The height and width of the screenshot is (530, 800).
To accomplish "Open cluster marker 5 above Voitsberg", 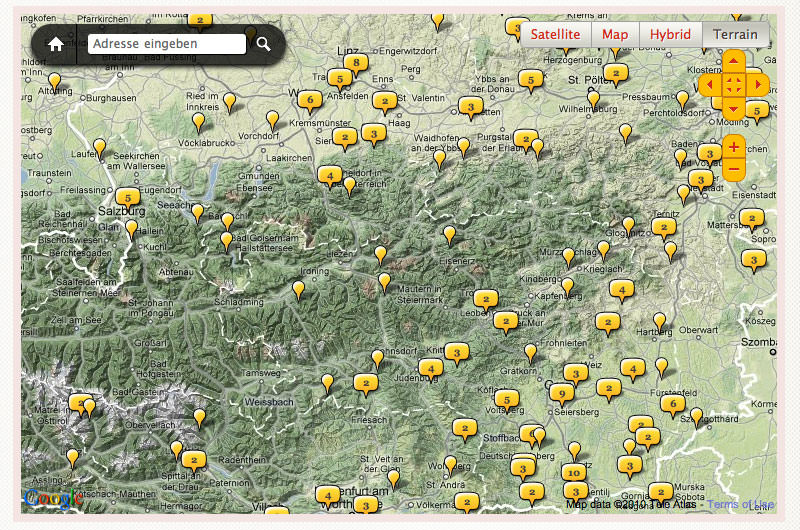I will click(507, 400).
